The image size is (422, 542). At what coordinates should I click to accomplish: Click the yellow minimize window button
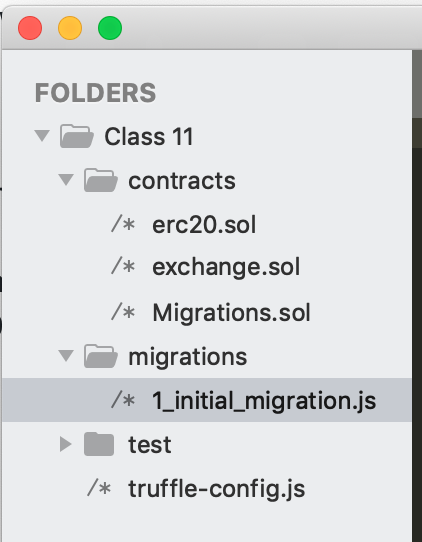(x=70, y=28)
